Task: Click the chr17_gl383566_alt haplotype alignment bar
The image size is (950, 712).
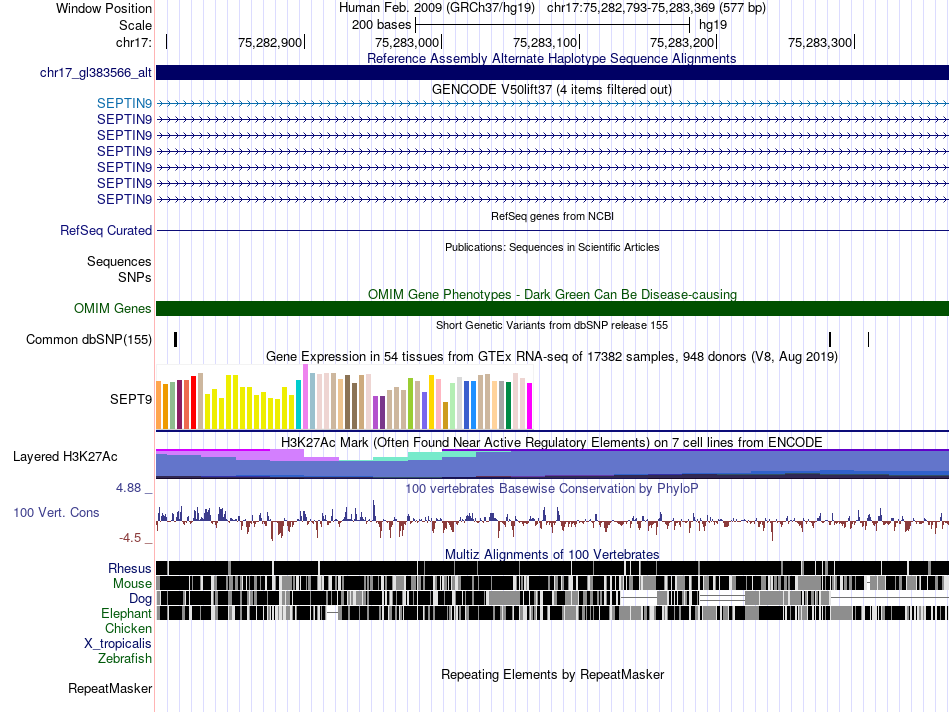Action: pos(552,73)
